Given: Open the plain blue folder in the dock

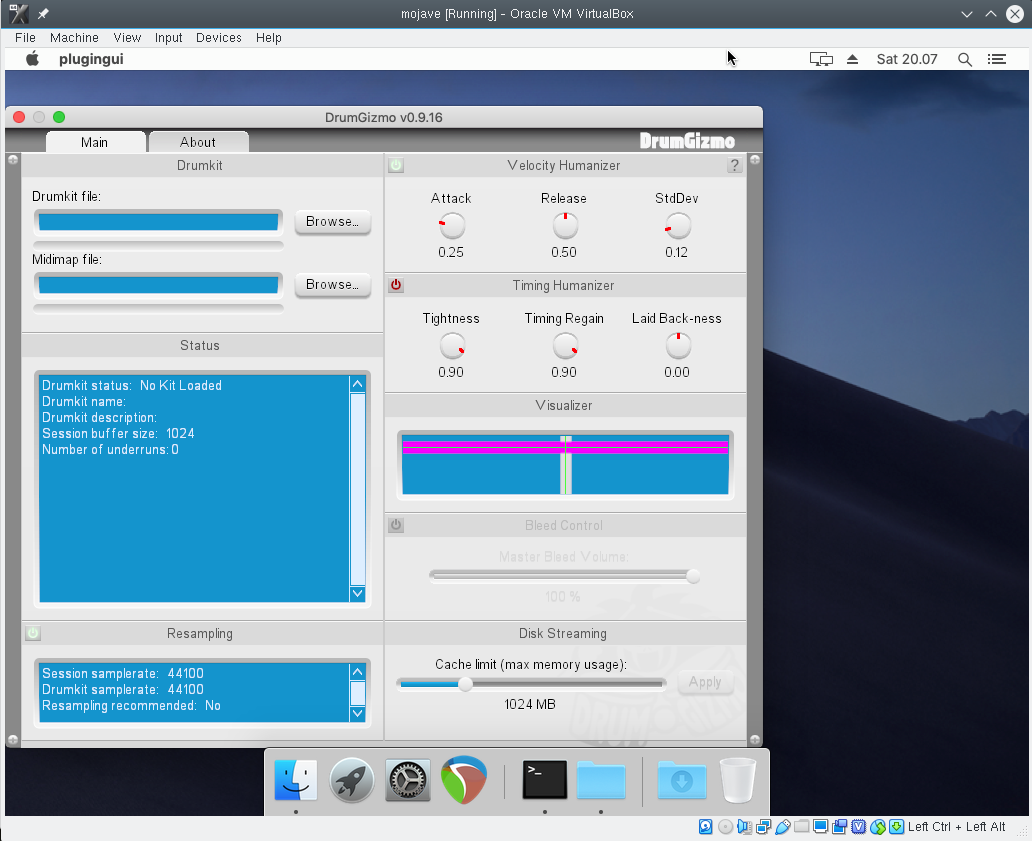Looking at the screenshot, I should 601,780.
